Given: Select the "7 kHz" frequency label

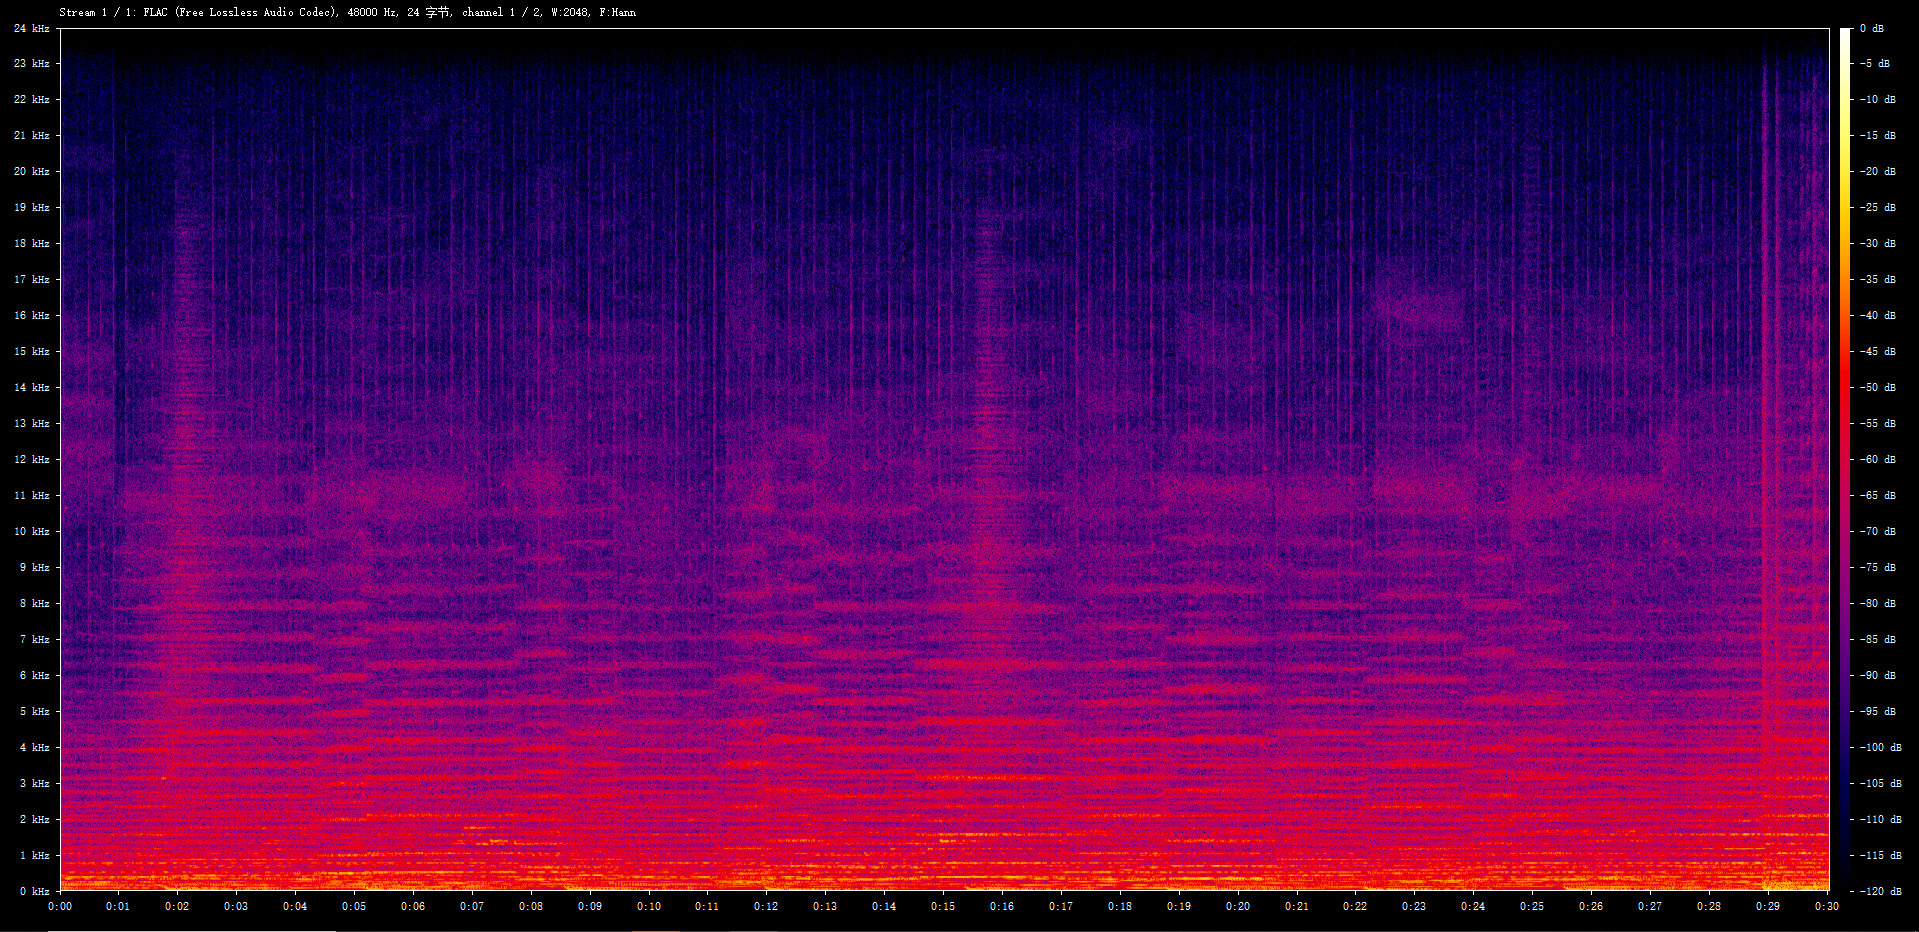Looking at the screenshot, I should [34, 639].
